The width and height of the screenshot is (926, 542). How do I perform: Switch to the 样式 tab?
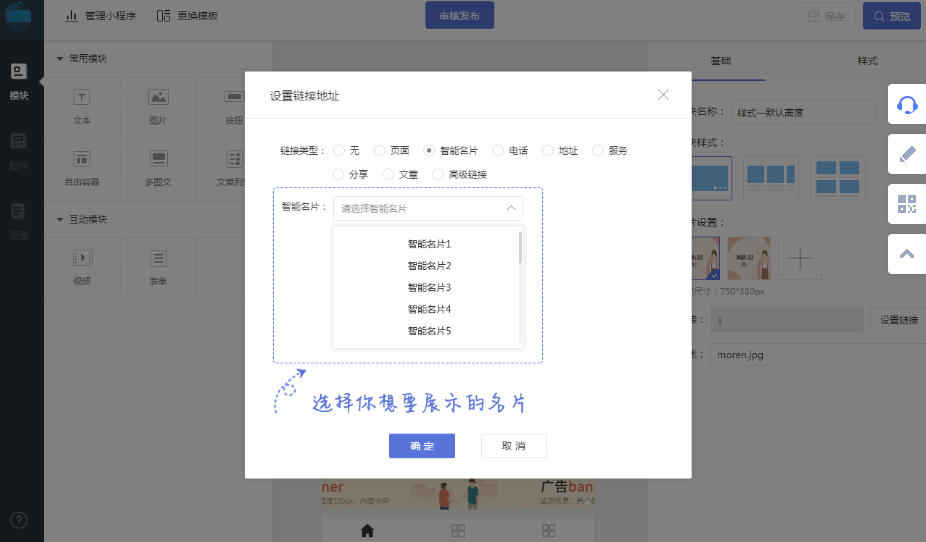[x=867, y=61]
